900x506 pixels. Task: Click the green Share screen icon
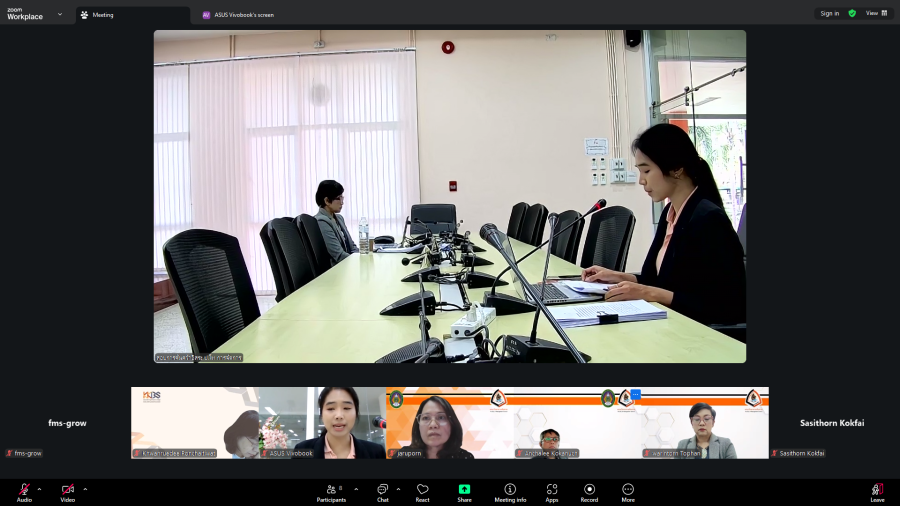(x=464, y=491)
